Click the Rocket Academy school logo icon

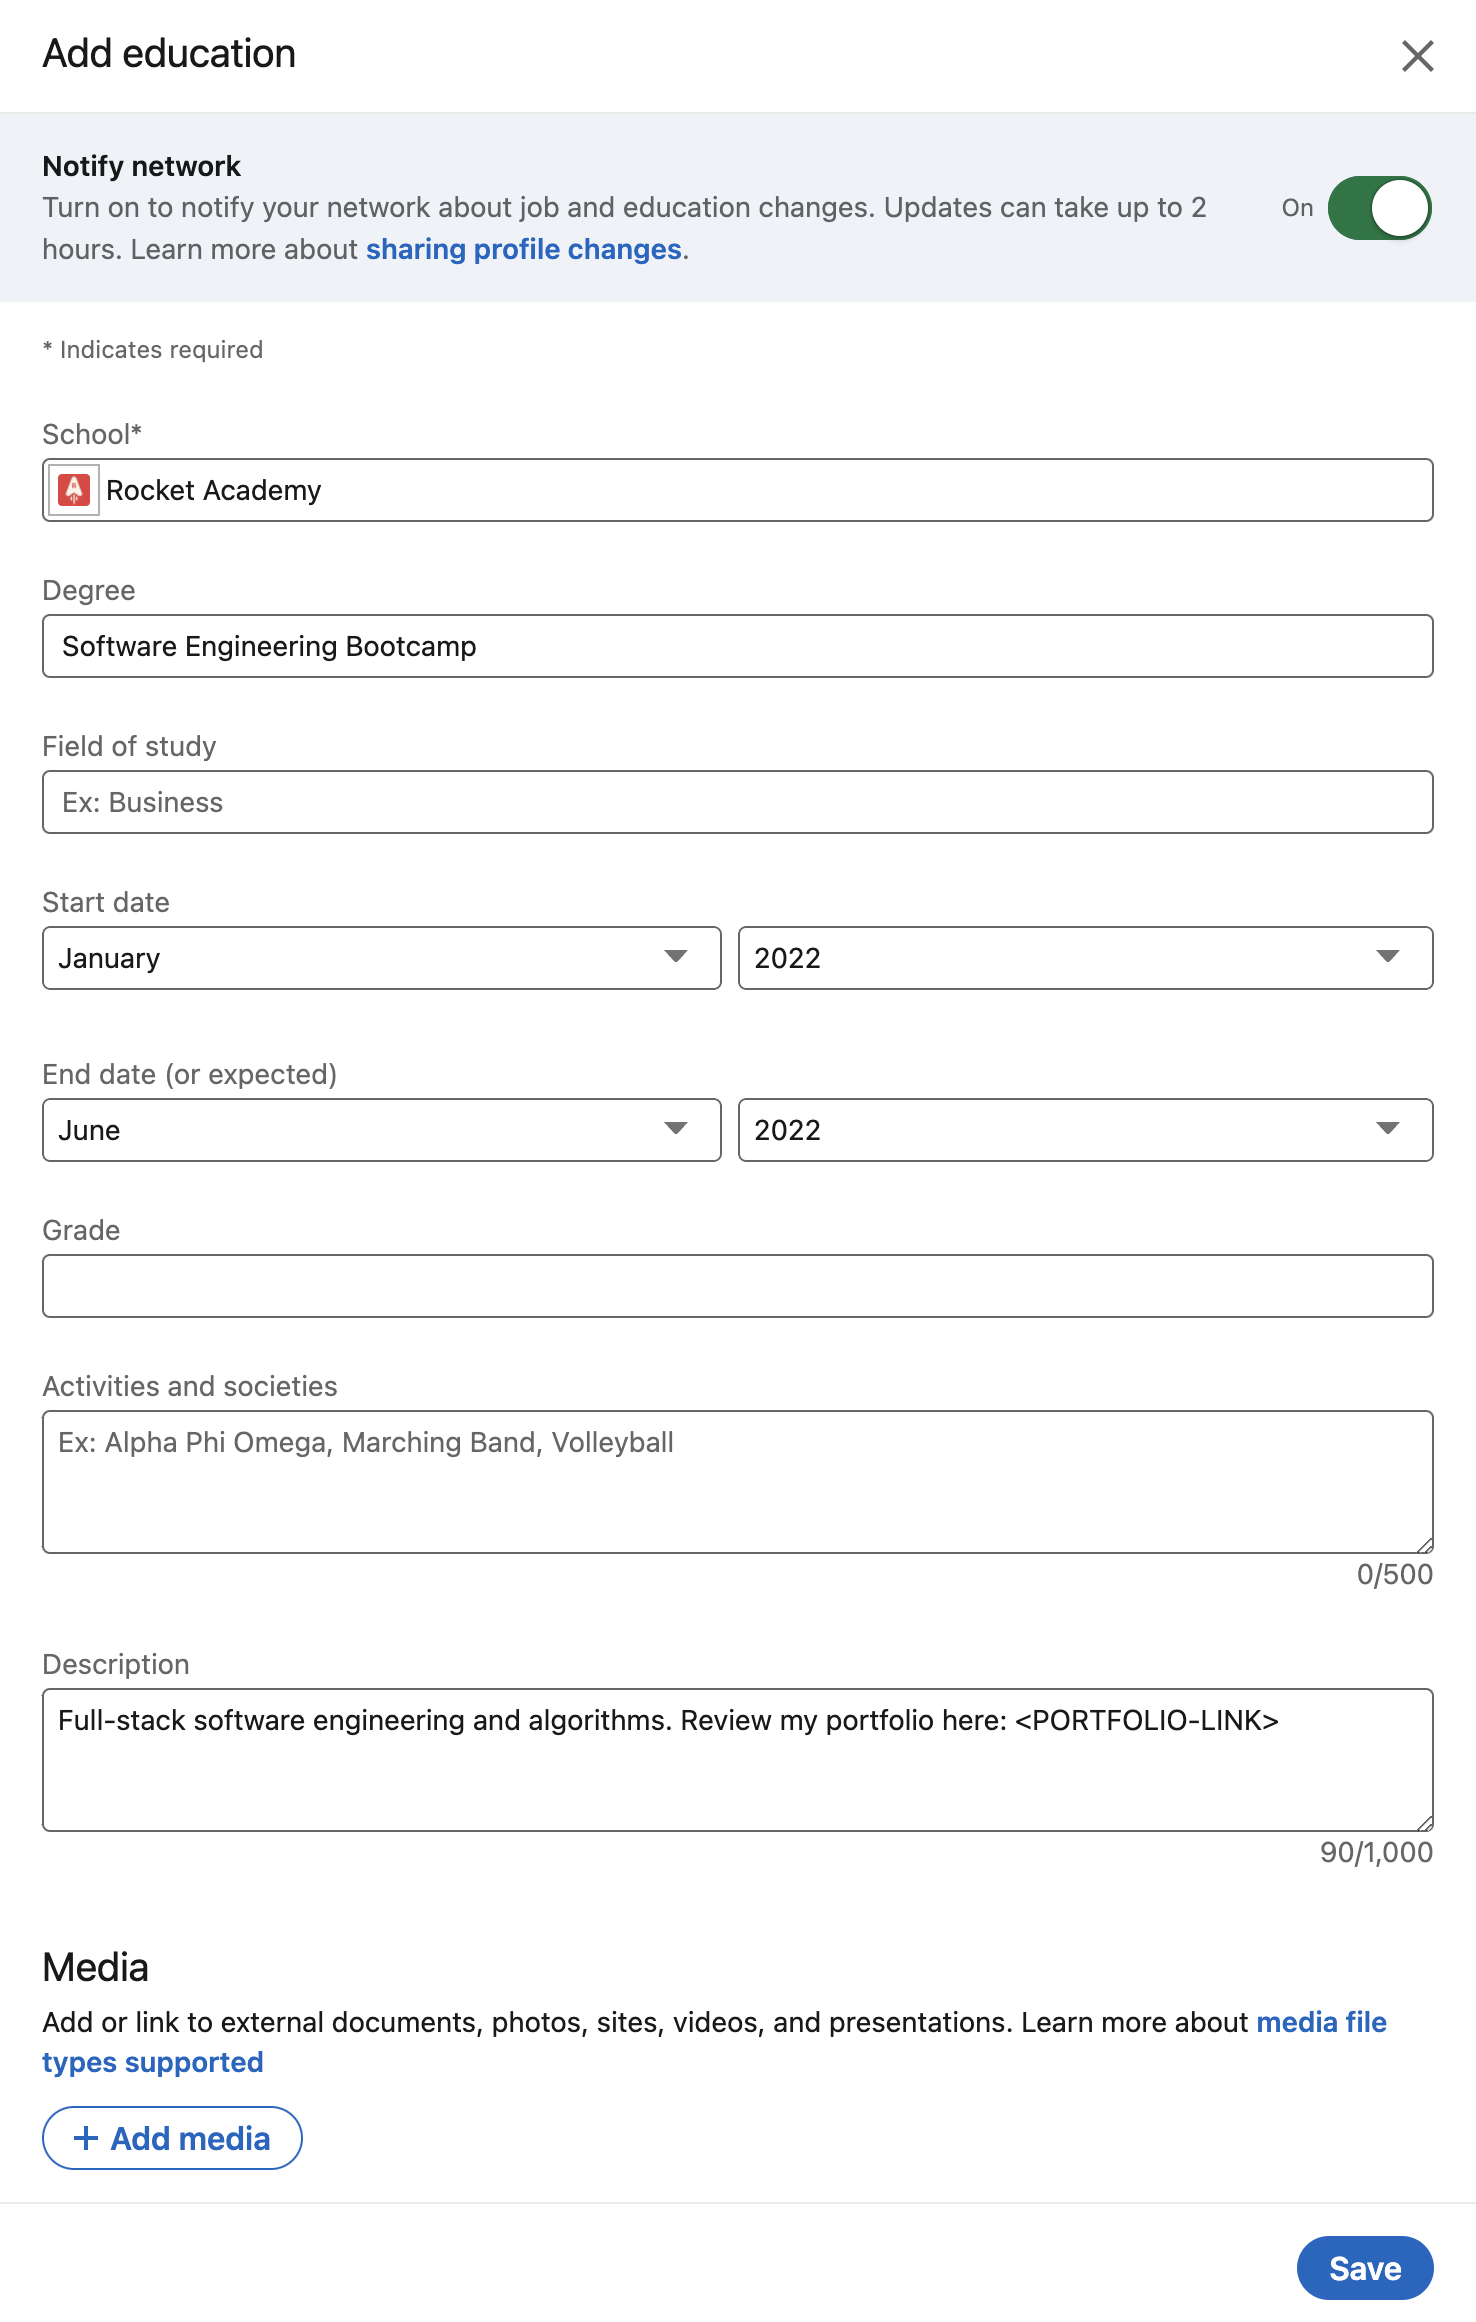tap(74, 490)
